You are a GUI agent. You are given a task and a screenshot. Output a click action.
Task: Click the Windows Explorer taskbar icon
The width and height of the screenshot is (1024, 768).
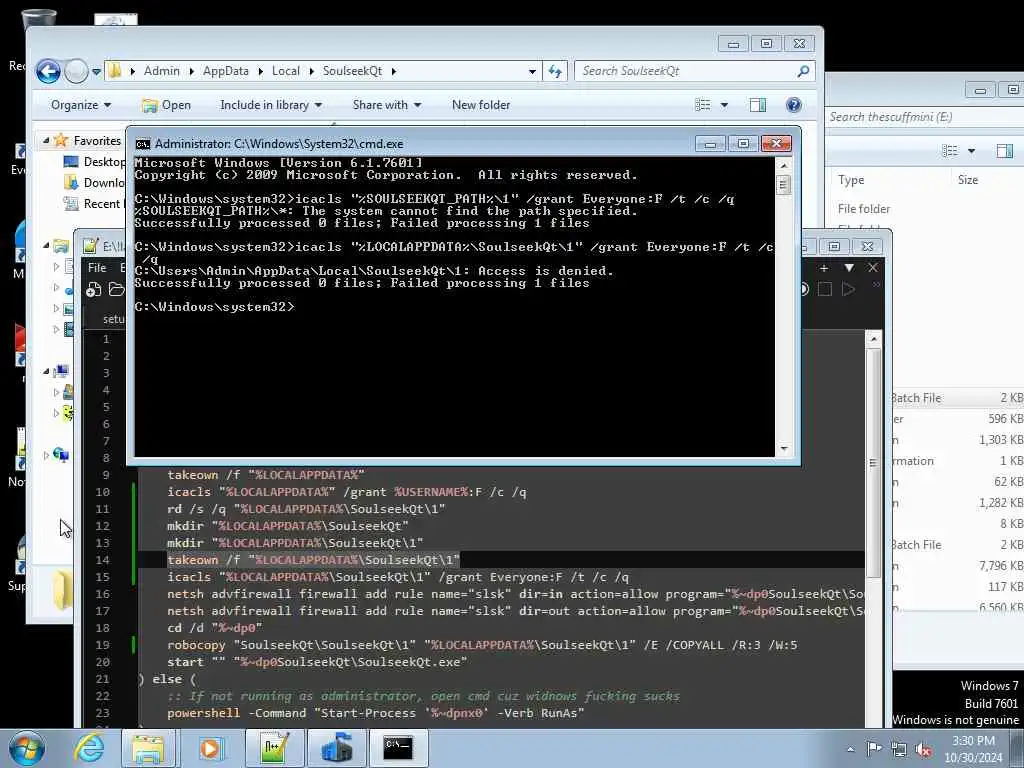coord(148,748)
